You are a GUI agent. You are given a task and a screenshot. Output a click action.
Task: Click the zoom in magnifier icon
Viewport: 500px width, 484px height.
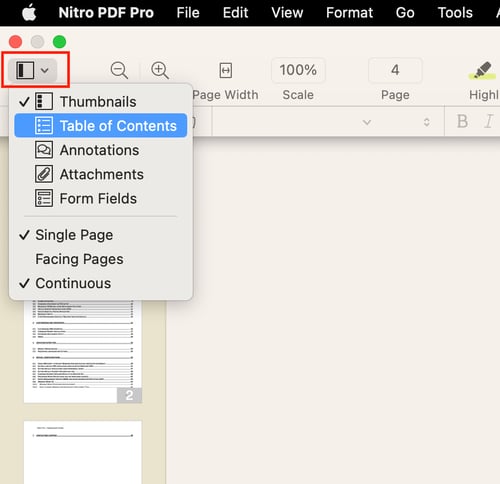coord(160,70)
